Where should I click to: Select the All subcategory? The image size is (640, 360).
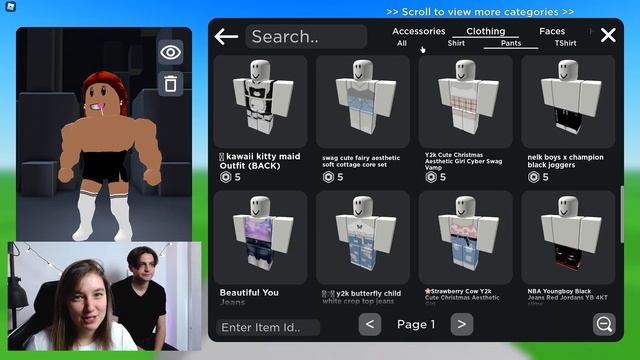[x=402, y=43]
